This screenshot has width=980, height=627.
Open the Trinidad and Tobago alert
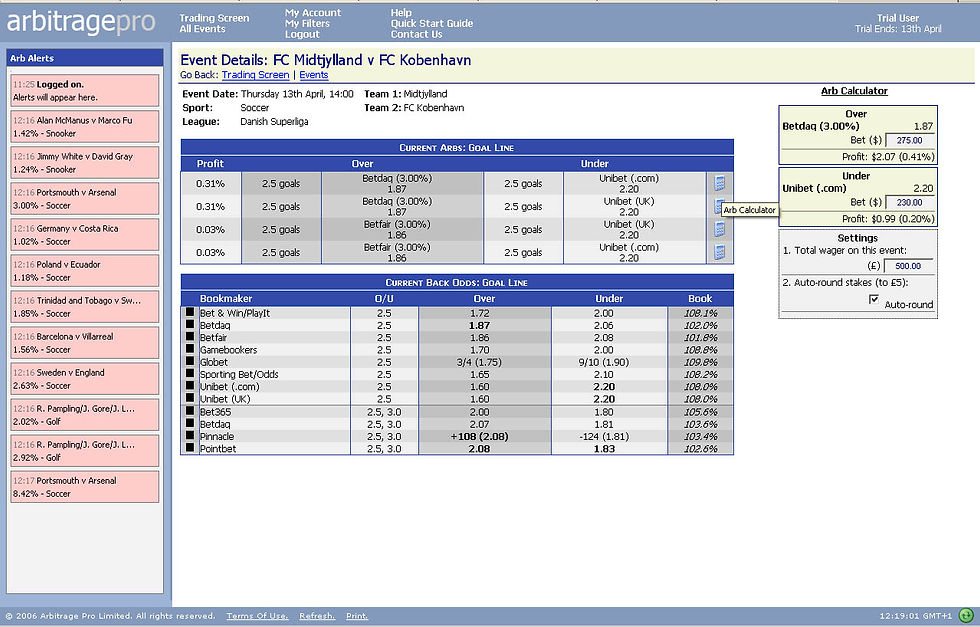(x=84, y=307)
